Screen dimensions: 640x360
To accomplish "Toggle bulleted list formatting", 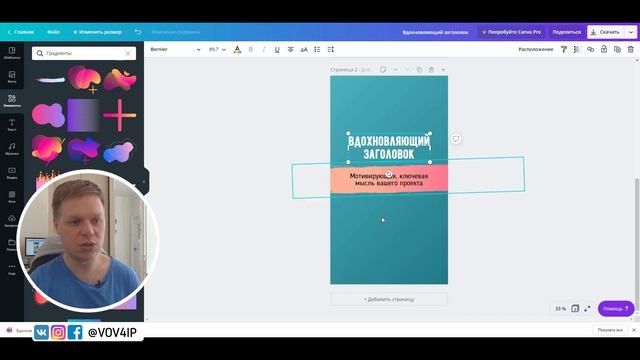I will coord(317,49).
